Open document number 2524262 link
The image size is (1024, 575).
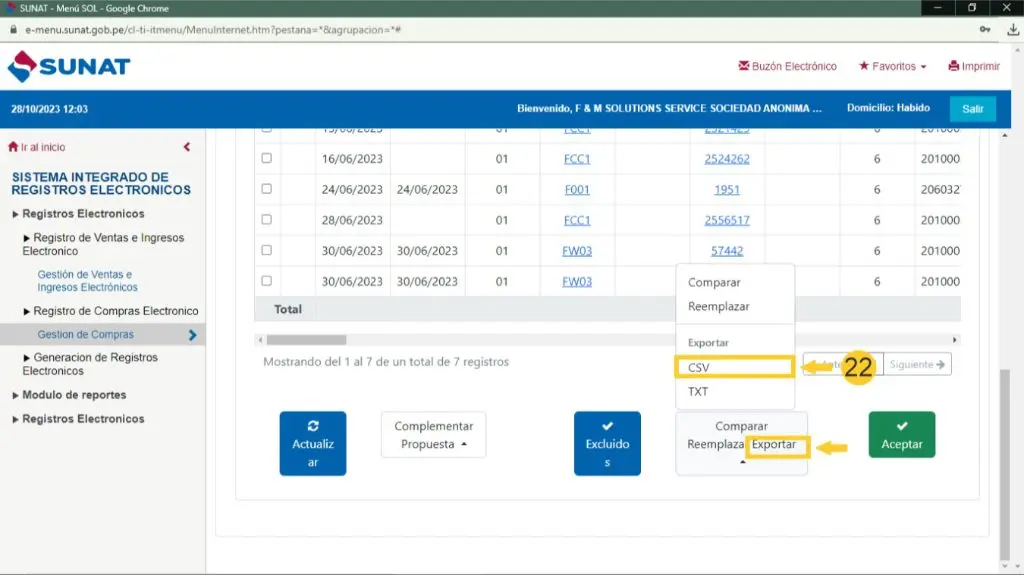(727, 159)
